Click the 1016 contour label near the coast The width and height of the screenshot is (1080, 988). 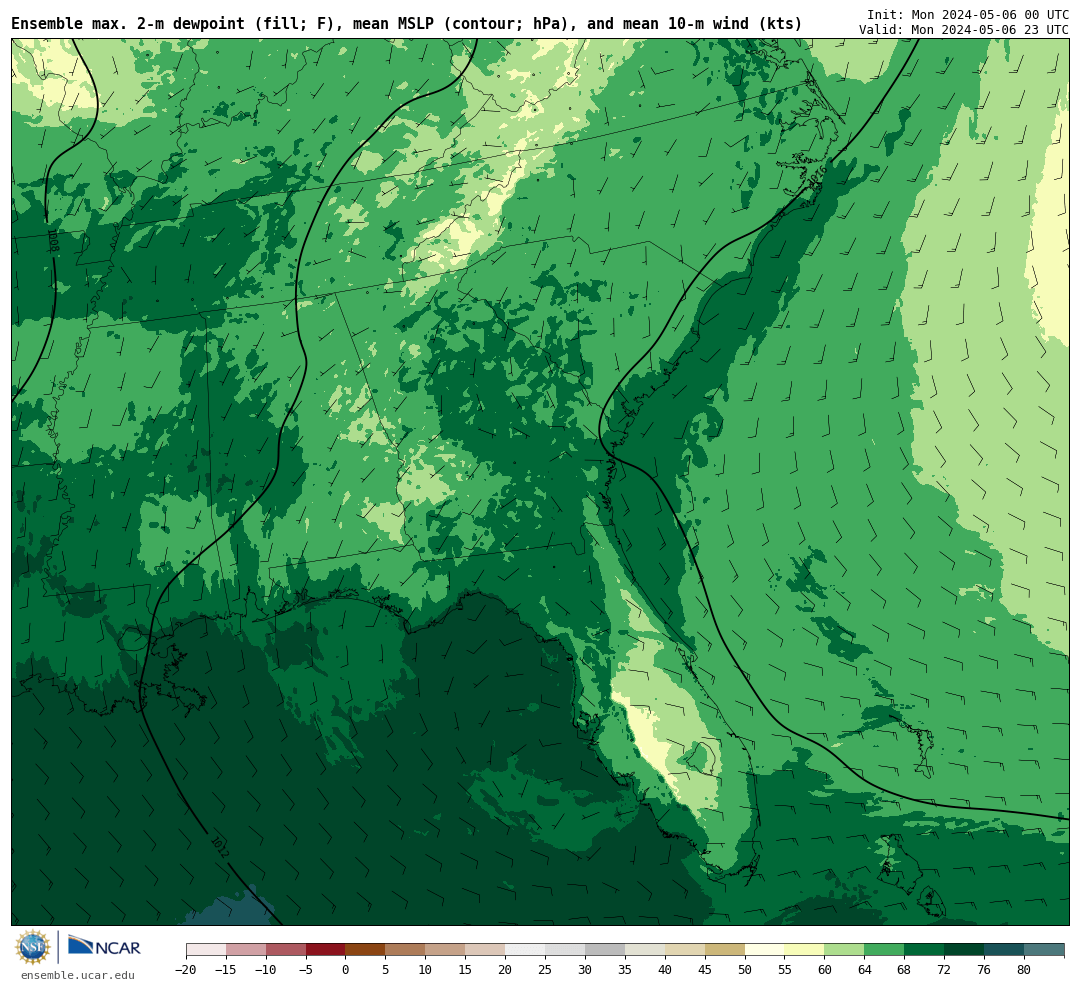[x=817, y=176]
